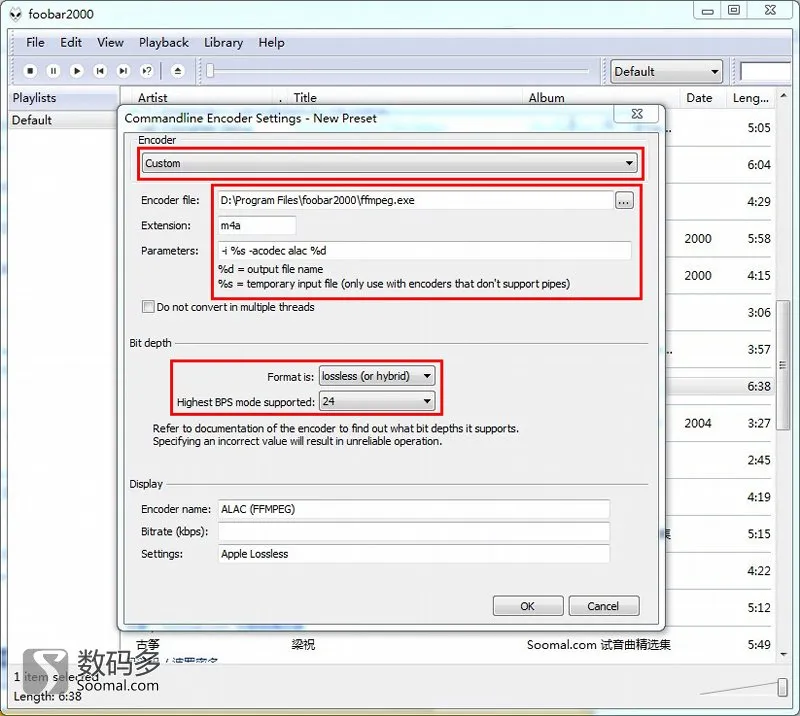Play a random track button
The width and height of the screenshot is (800, 716).
[x=146, y=71]
